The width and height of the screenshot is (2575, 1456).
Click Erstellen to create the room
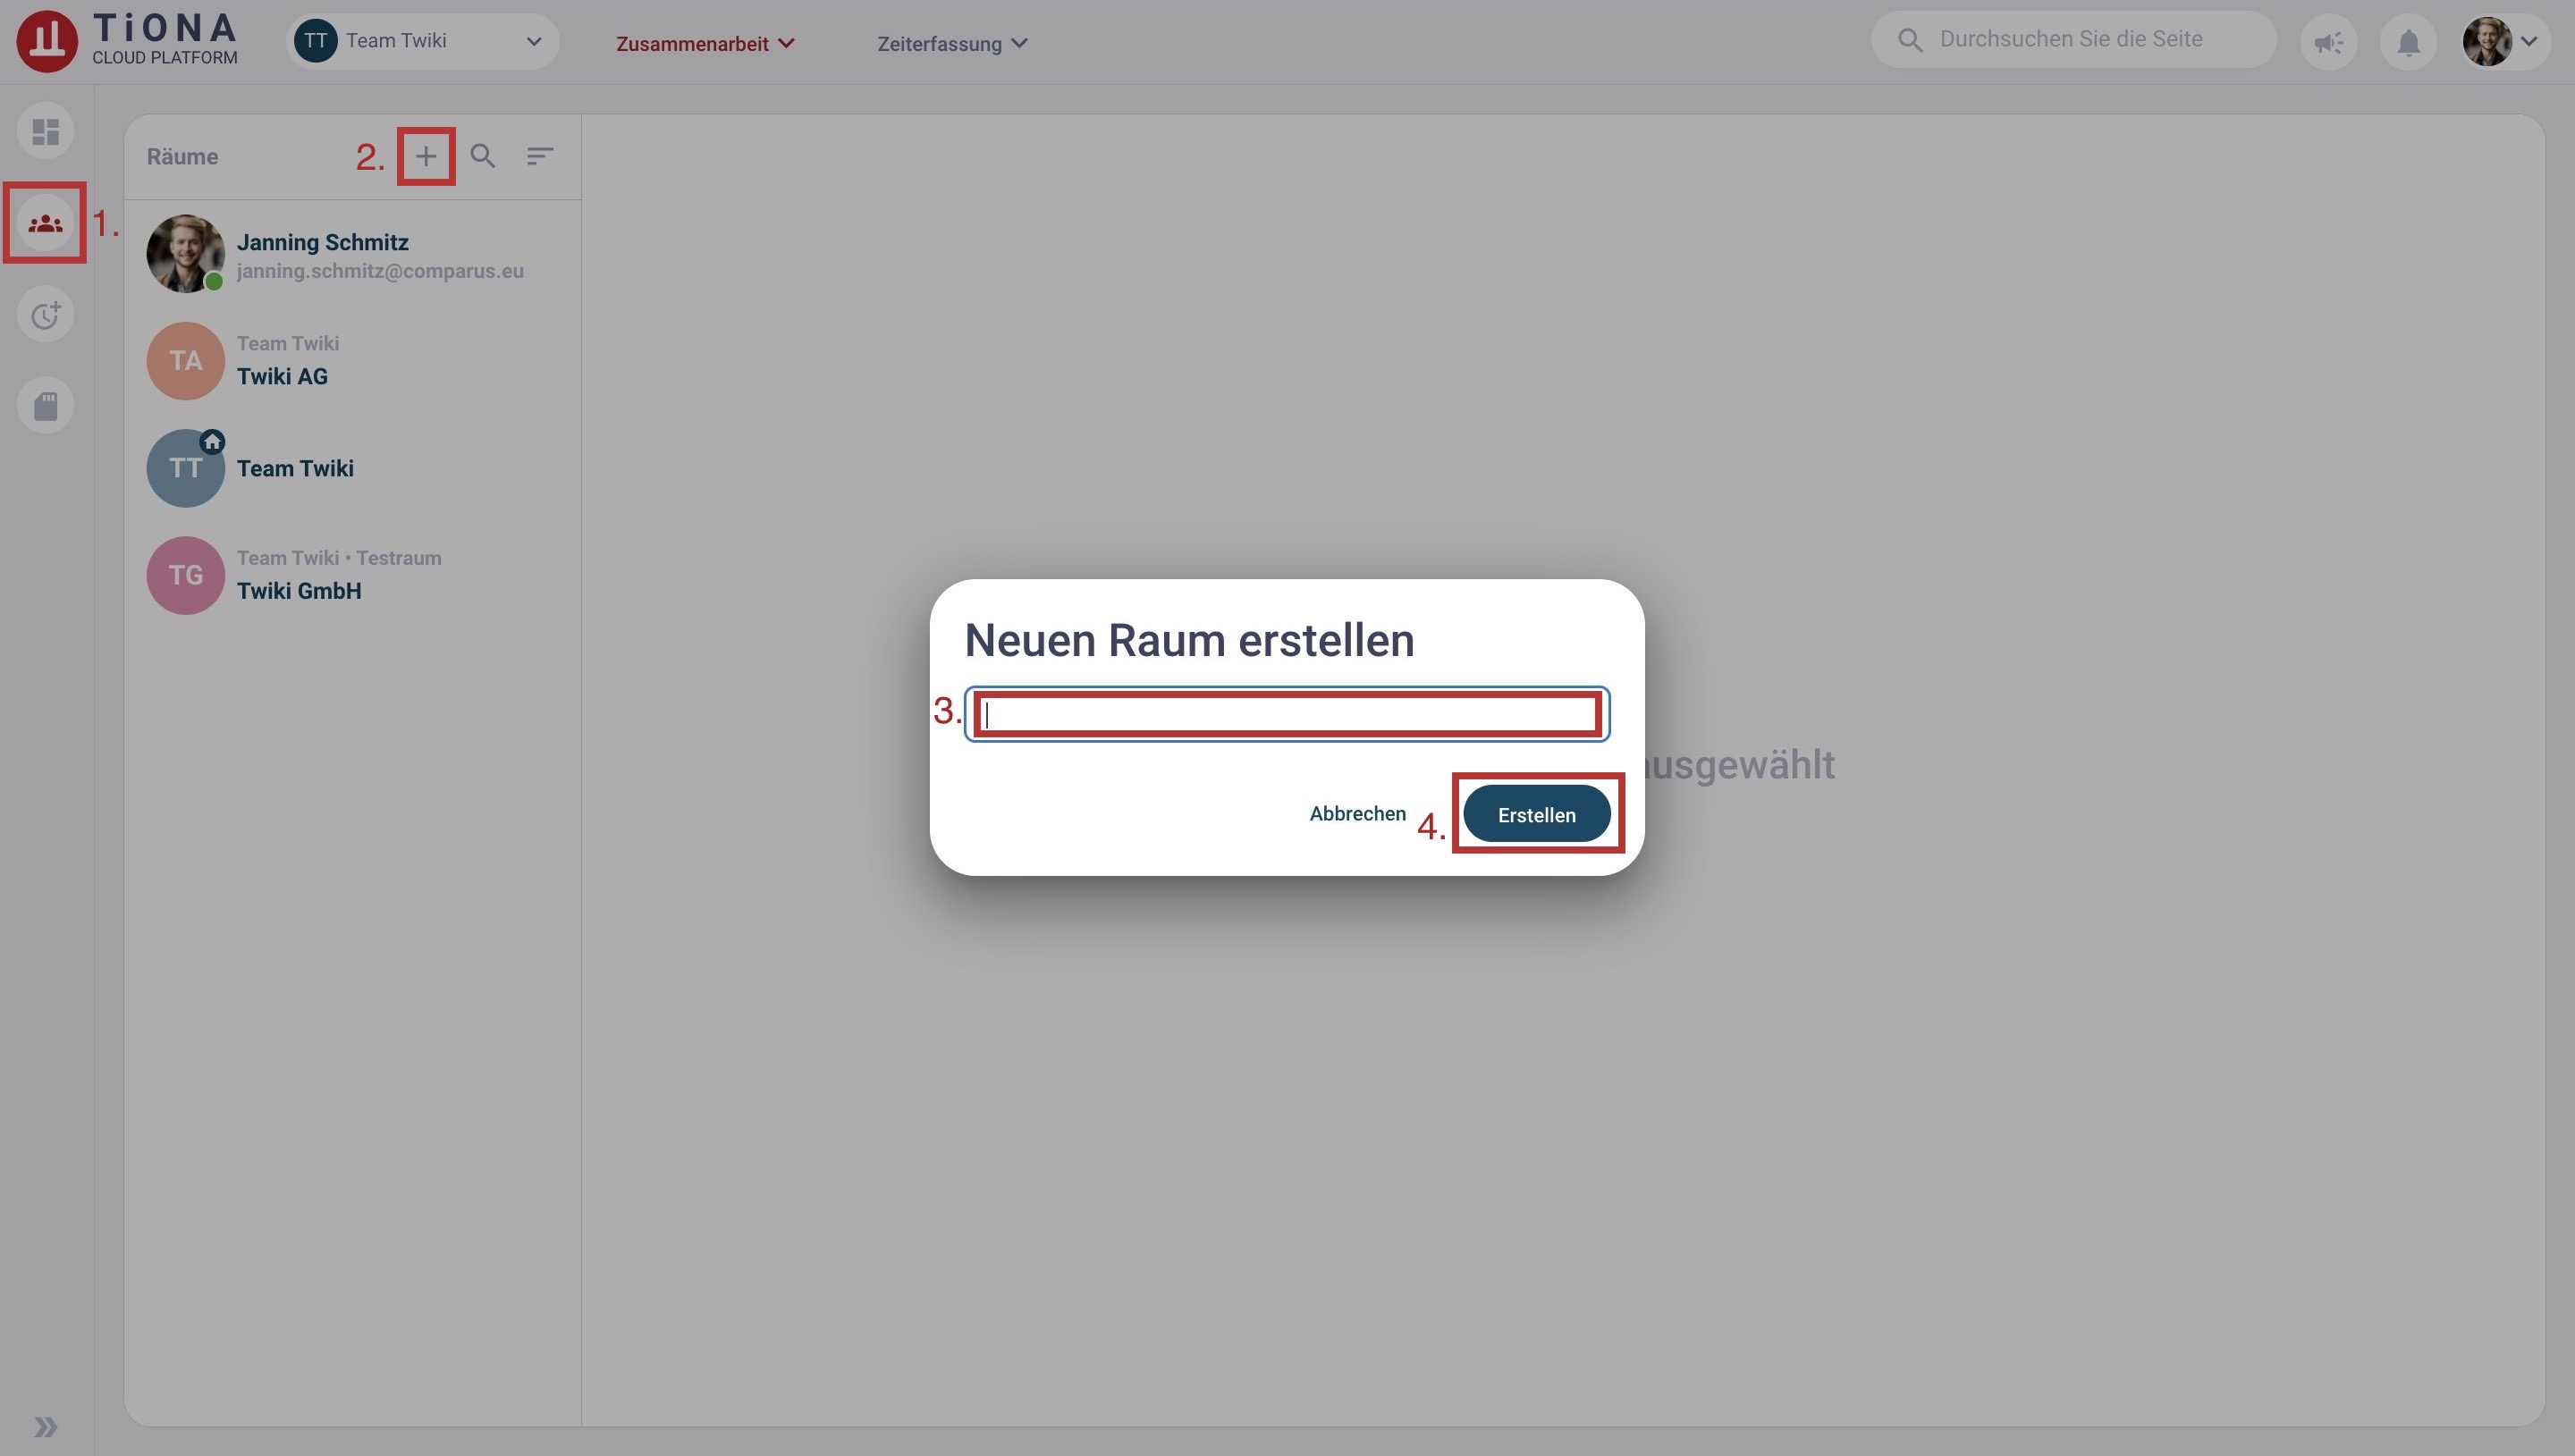pos(1536,814)
